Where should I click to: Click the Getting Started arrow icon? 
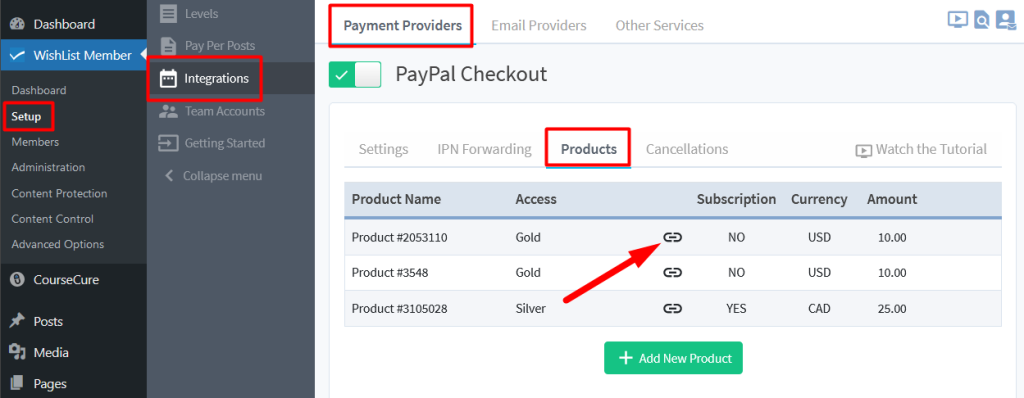point(168,142)
